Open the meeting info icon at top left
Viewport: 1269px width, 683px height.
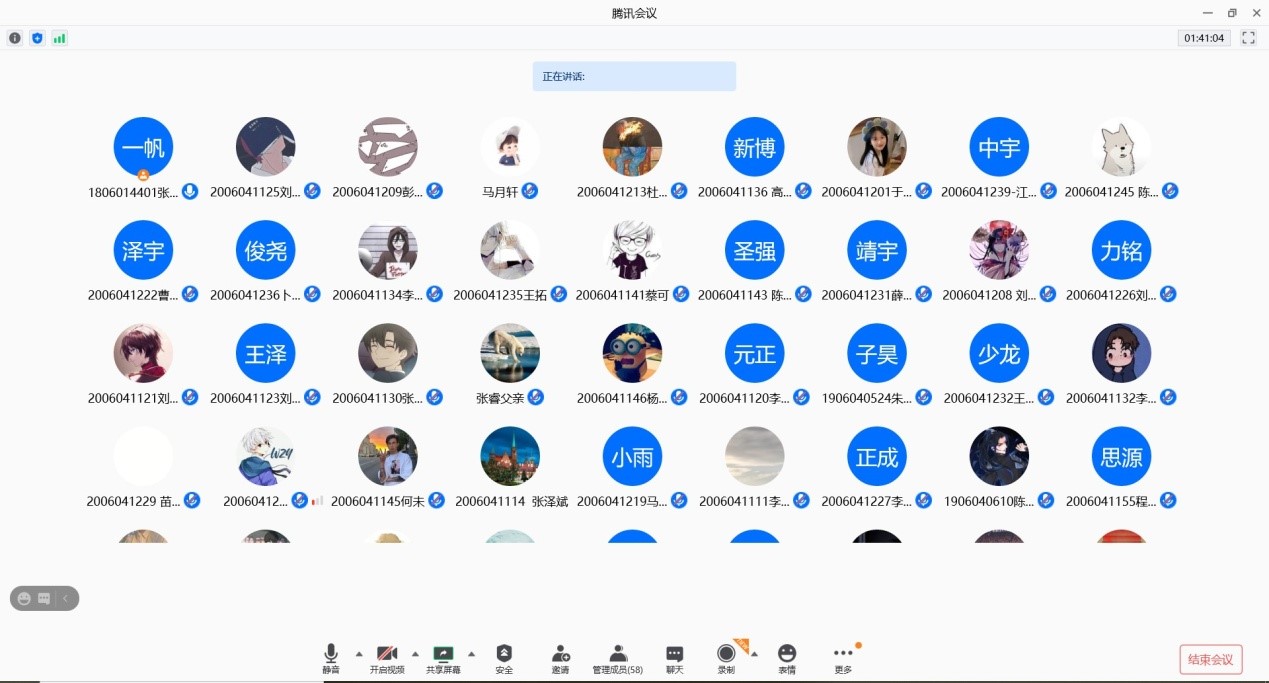(15, 38)
